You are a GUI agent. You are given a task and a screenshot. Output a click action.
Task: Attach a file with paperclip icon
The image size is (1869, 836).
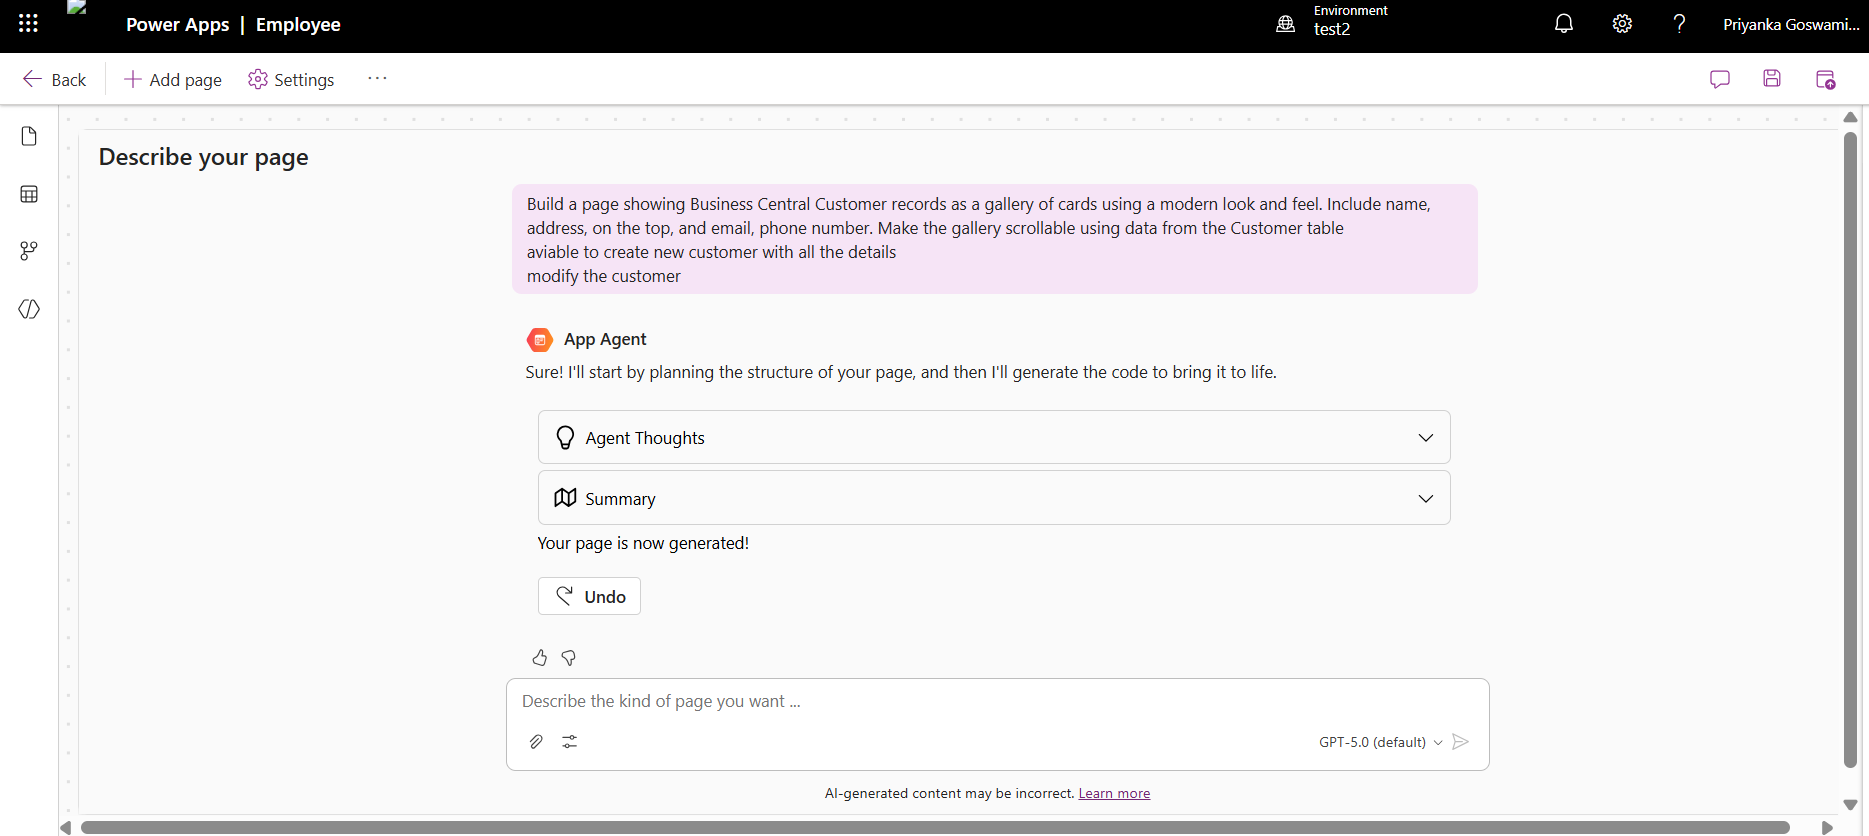(536, 742)
